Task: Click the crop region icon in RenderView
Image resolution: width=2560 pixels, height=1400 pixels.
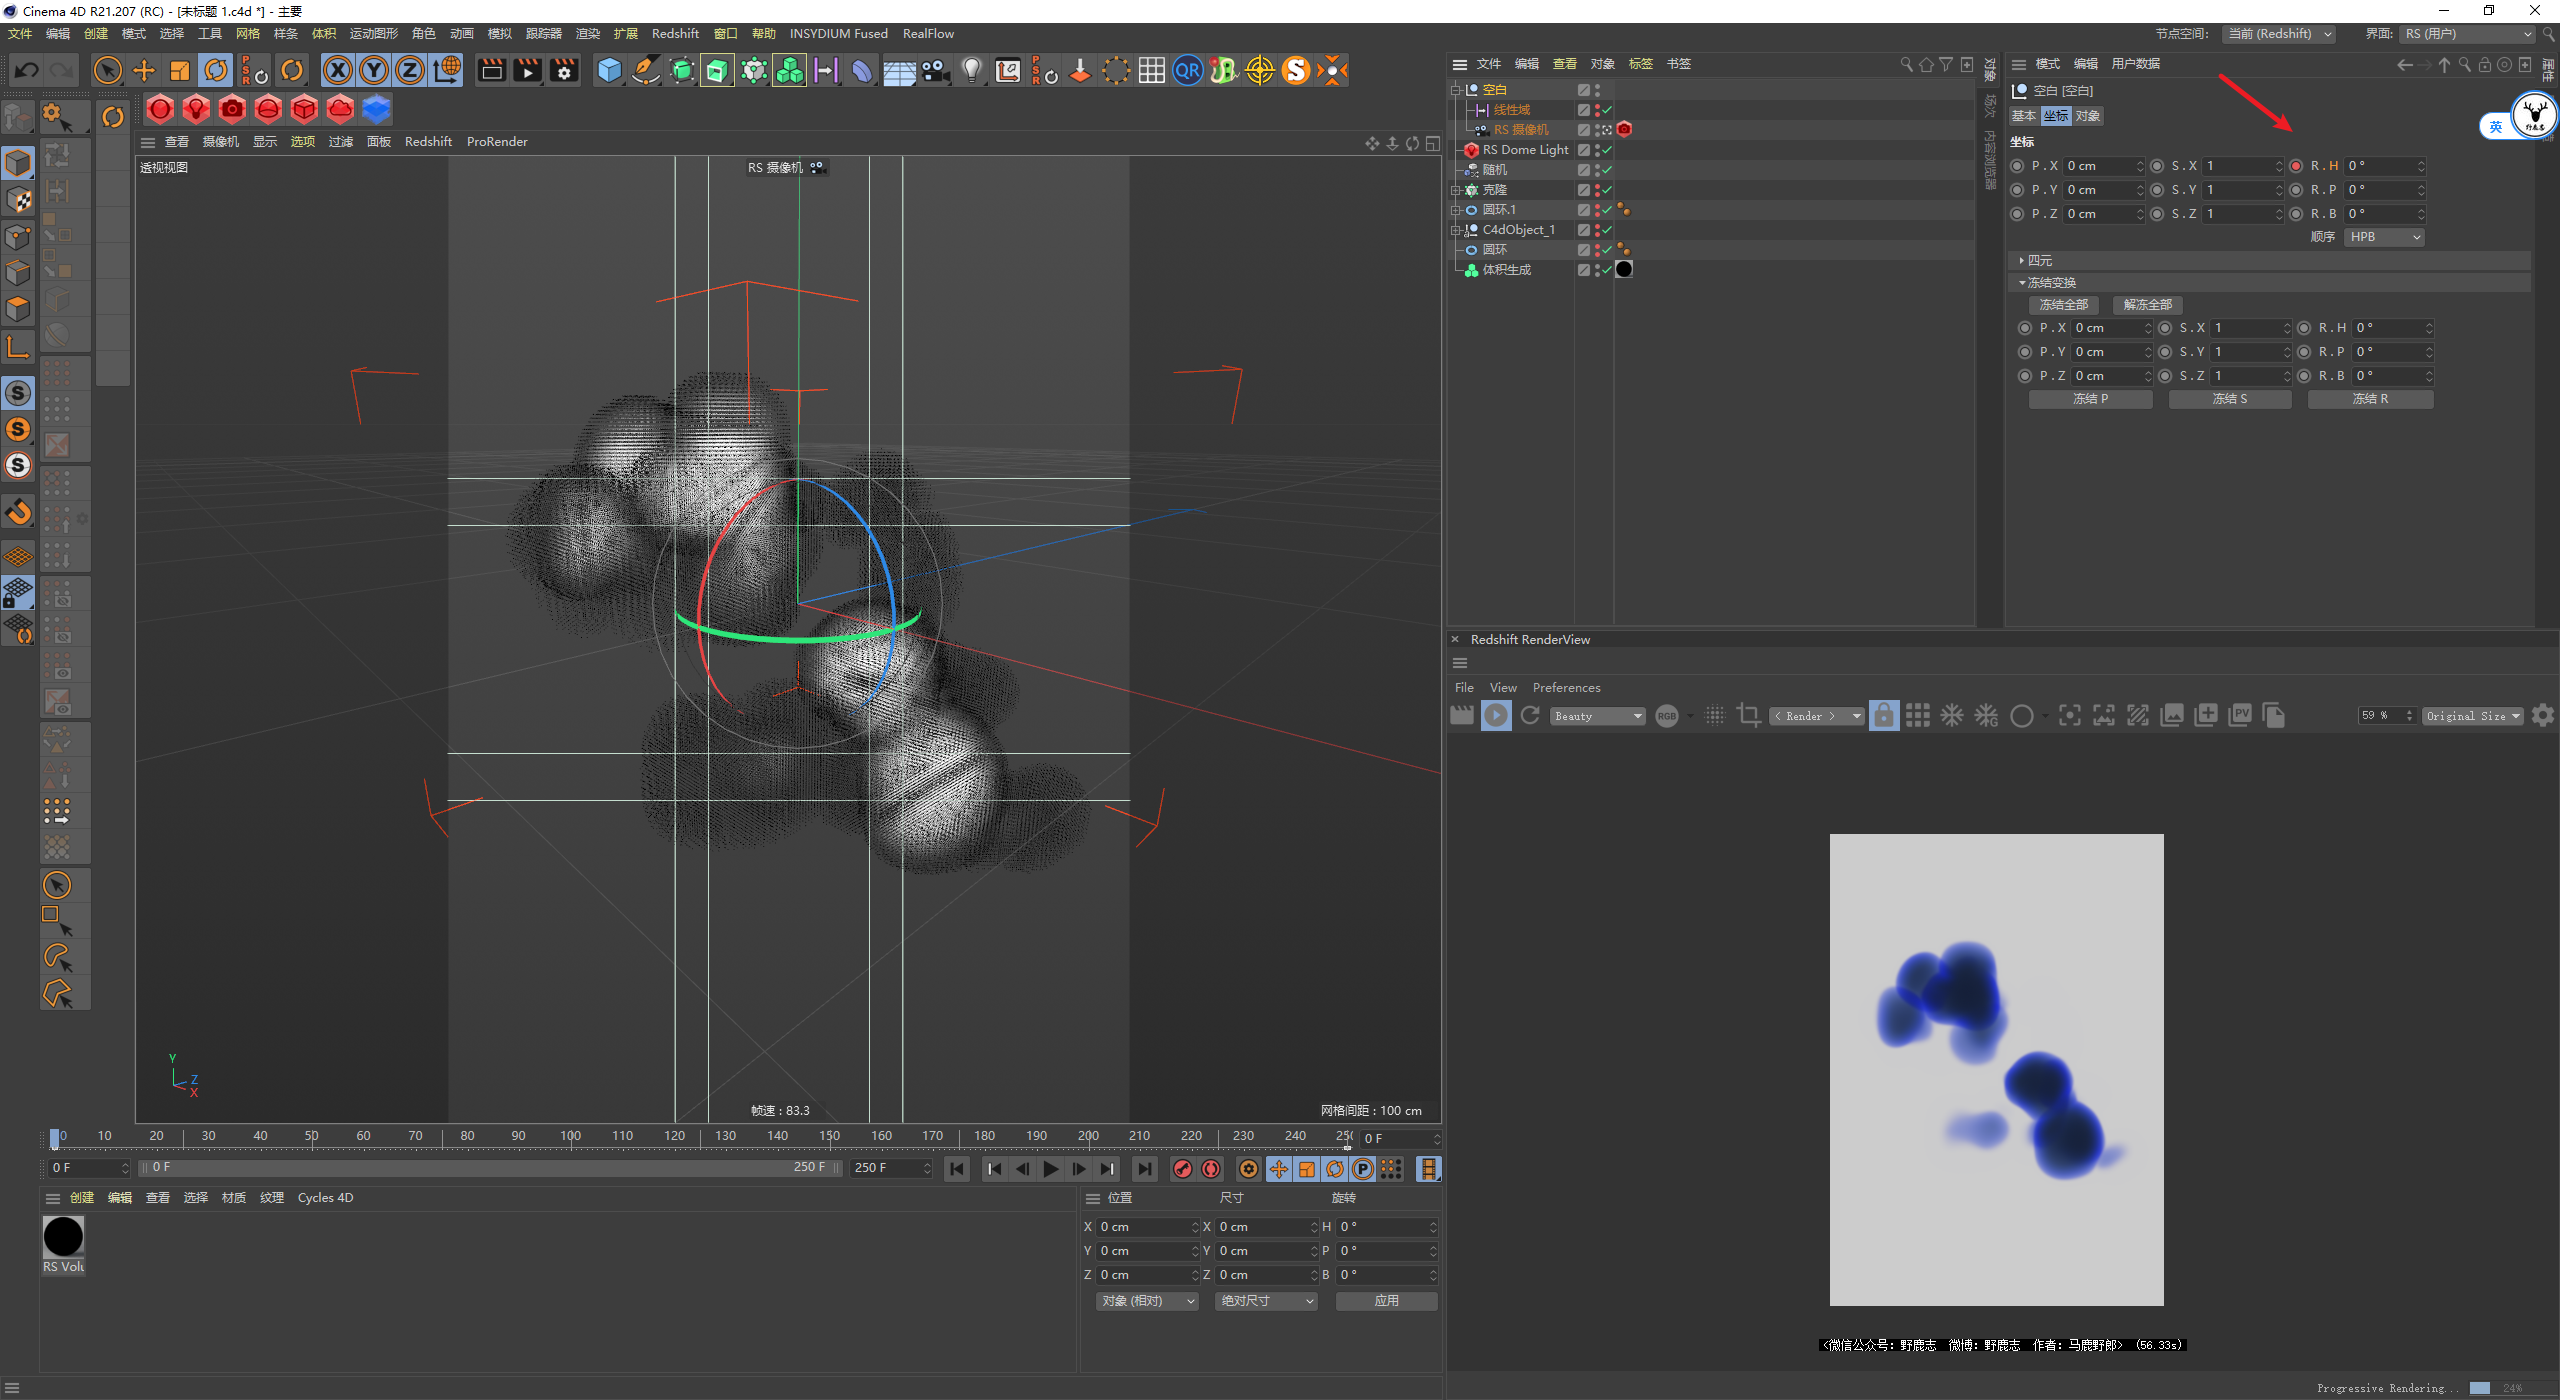Action: 1748,716
